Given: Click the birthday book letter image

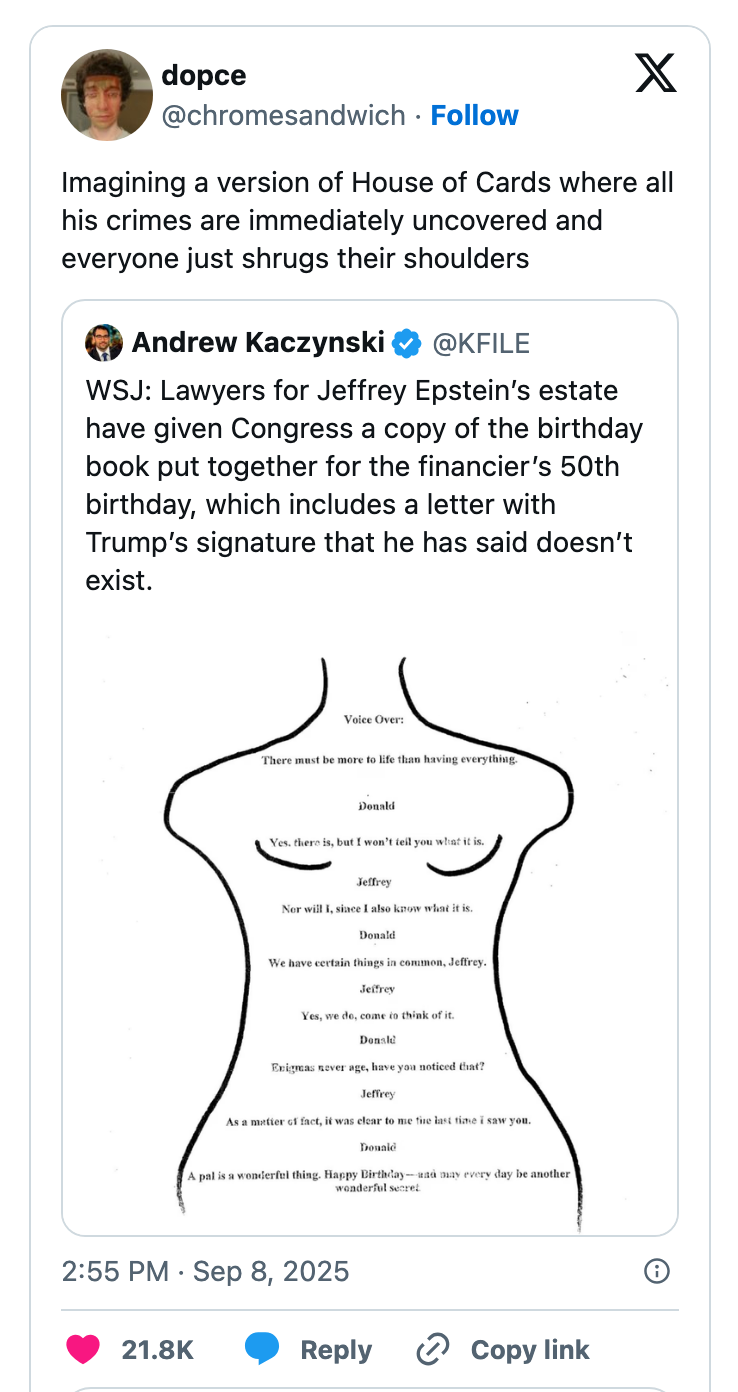Looking at the screenshot, I should (369, 930).
